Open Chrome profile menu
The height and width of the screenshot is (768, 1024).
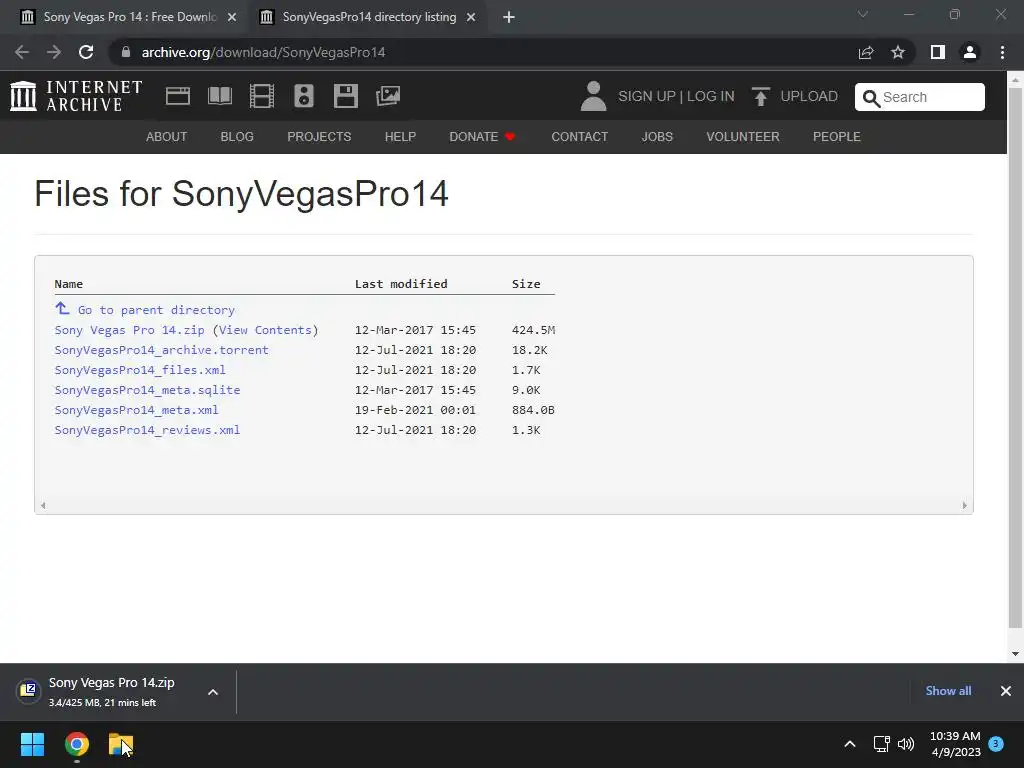click(970, 52)
